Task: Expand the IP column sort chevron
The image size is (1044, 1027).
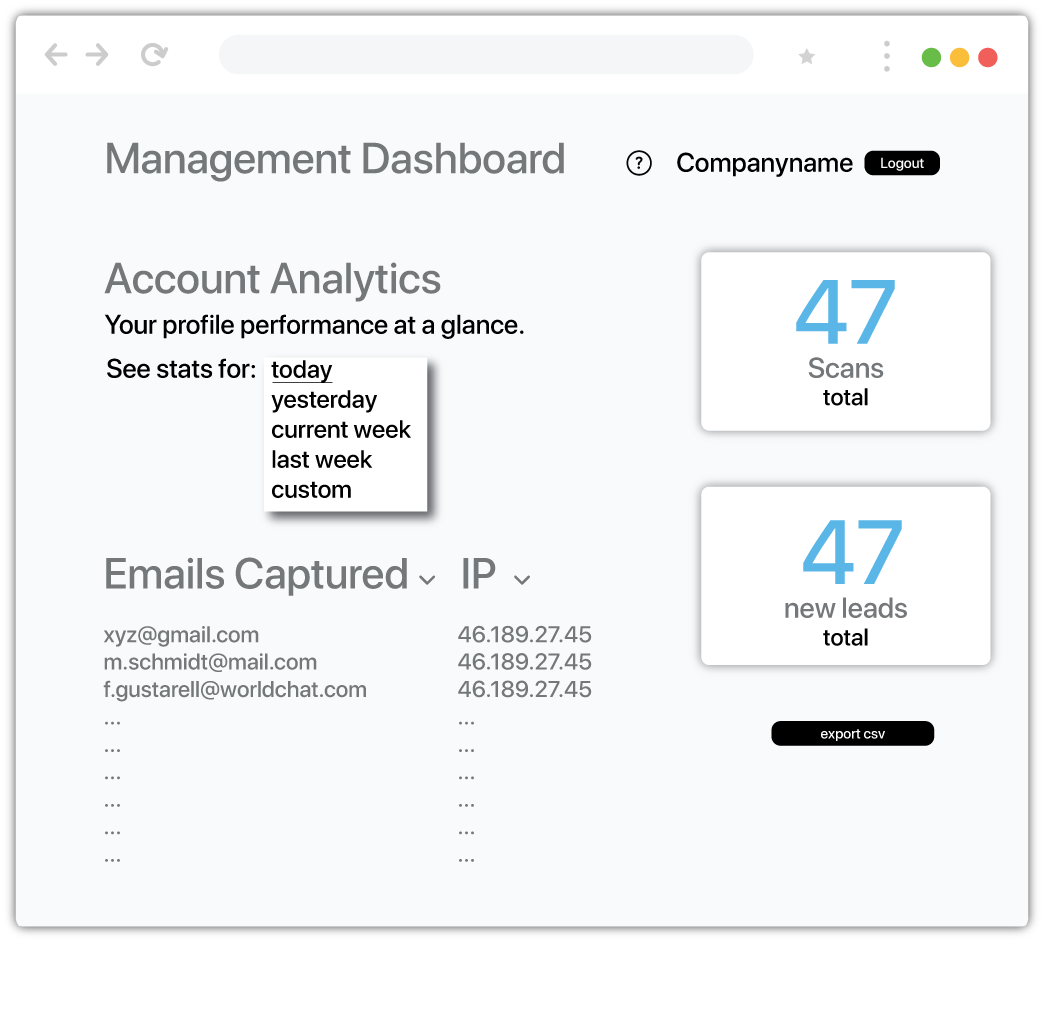Action: tap(521, 580)
